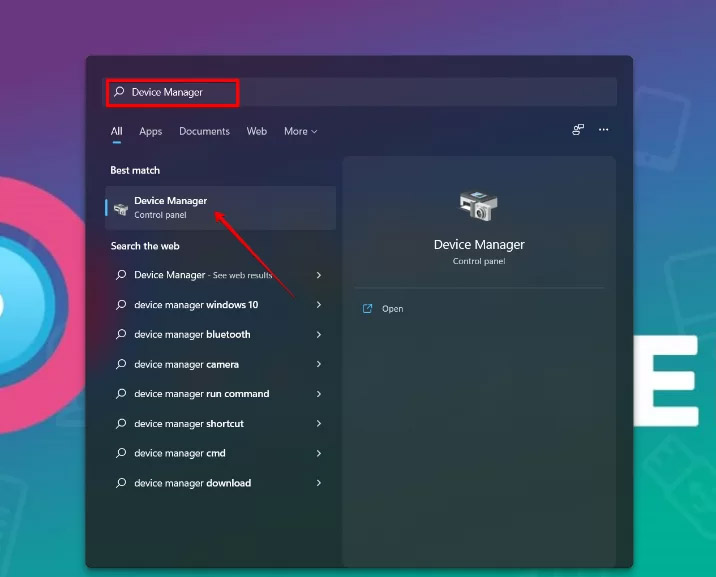Viewport: 716px width, 577px height.
Task: Open the three-dot options menu
Action: pyautogui.click(x=603, y=130)
